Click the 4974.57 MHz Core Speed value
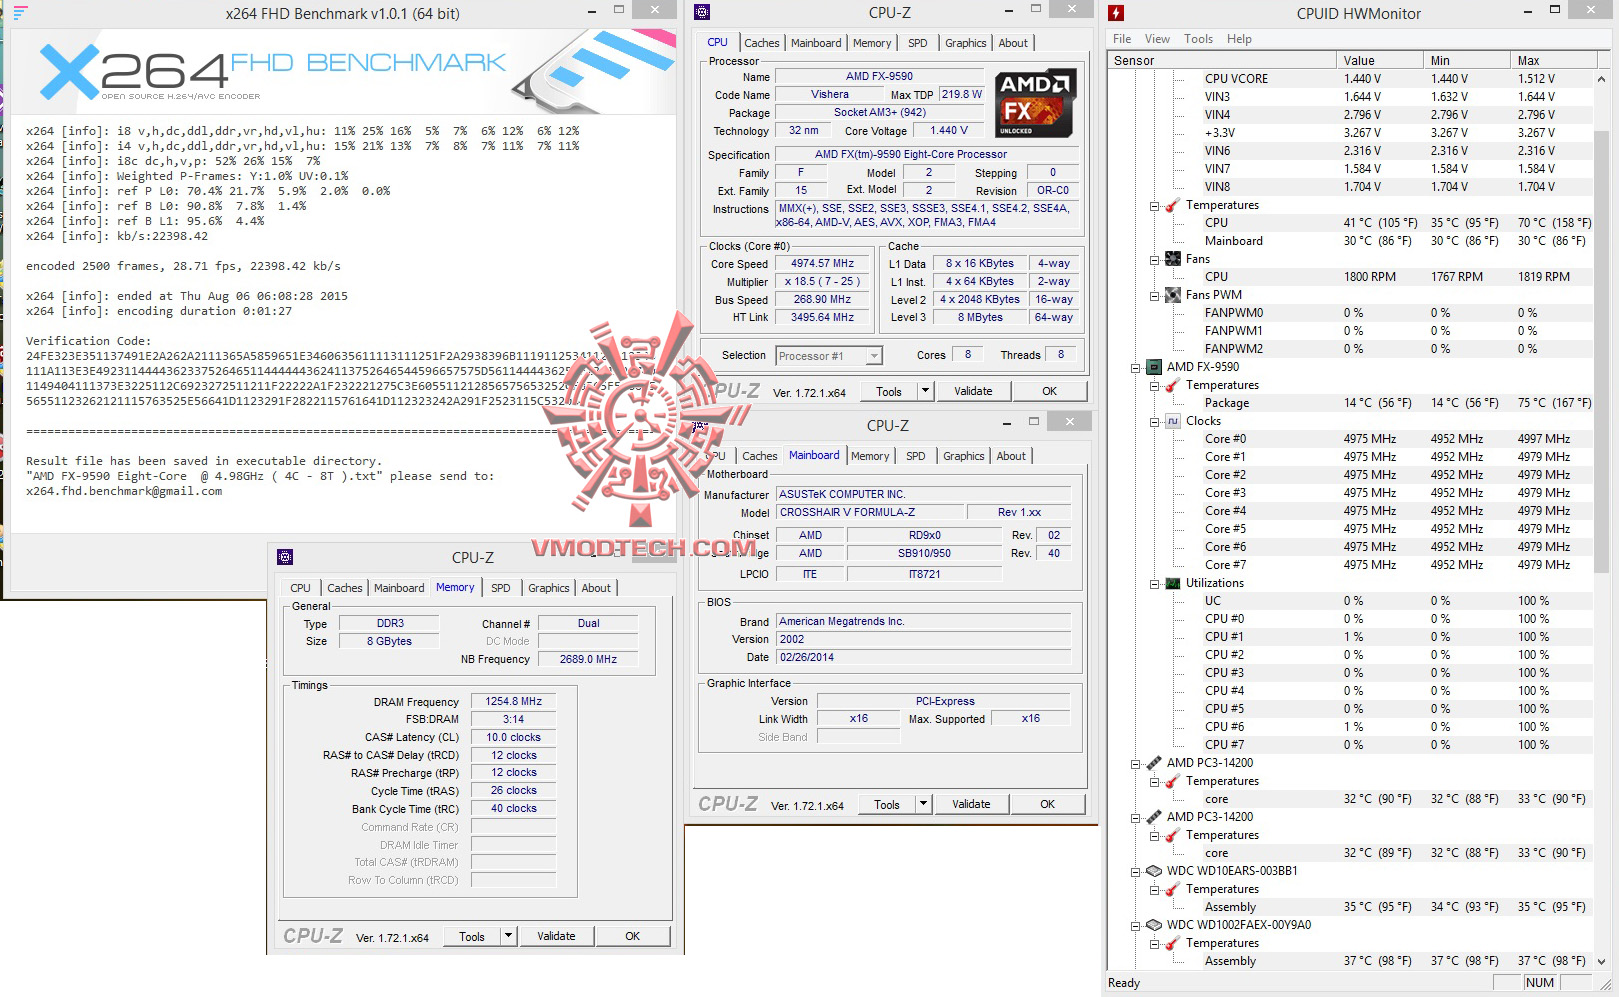This screenshot has height=997, width=1619. (823, 264)
